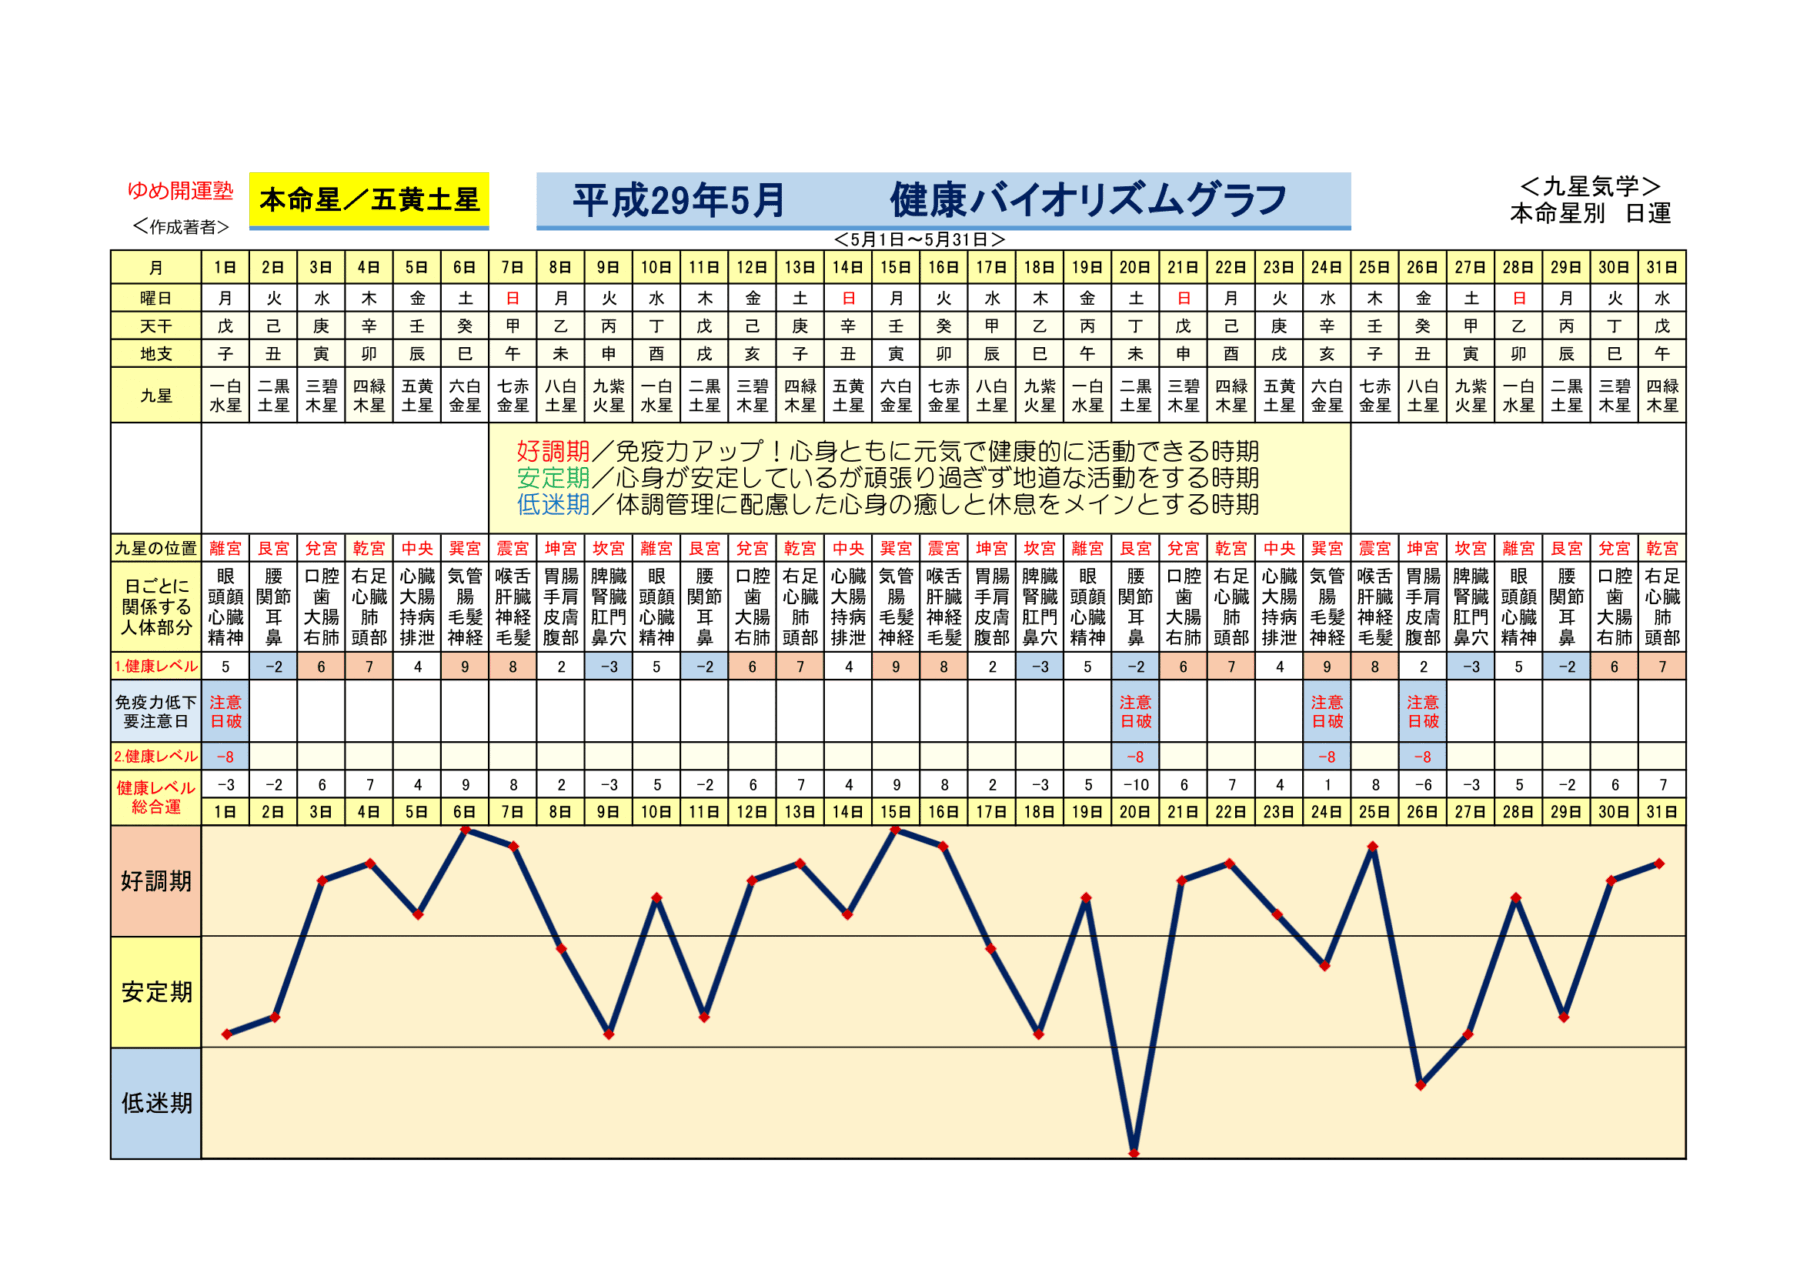Viewport: 1800px width, 1273px height.
Task: Click the 九星の位置 row header
Action: (156, 548)
